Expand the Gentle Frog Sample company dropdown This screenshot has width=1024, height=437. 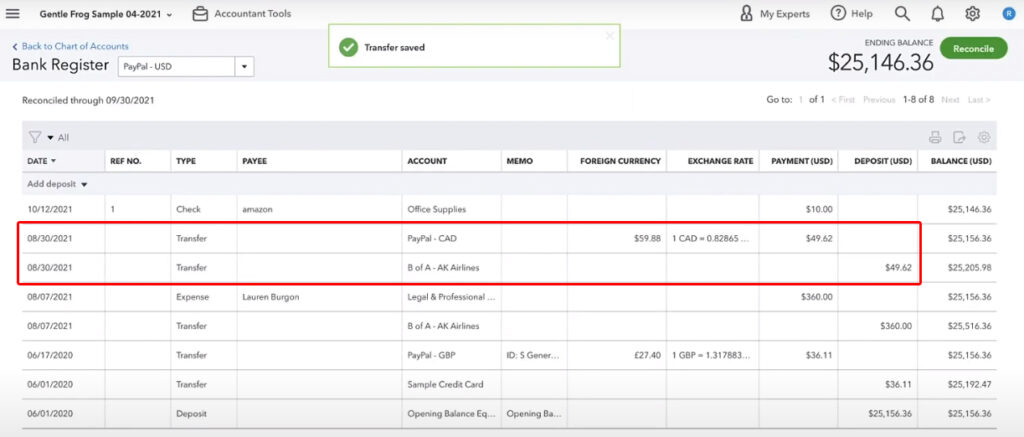[x=106, y=14]
